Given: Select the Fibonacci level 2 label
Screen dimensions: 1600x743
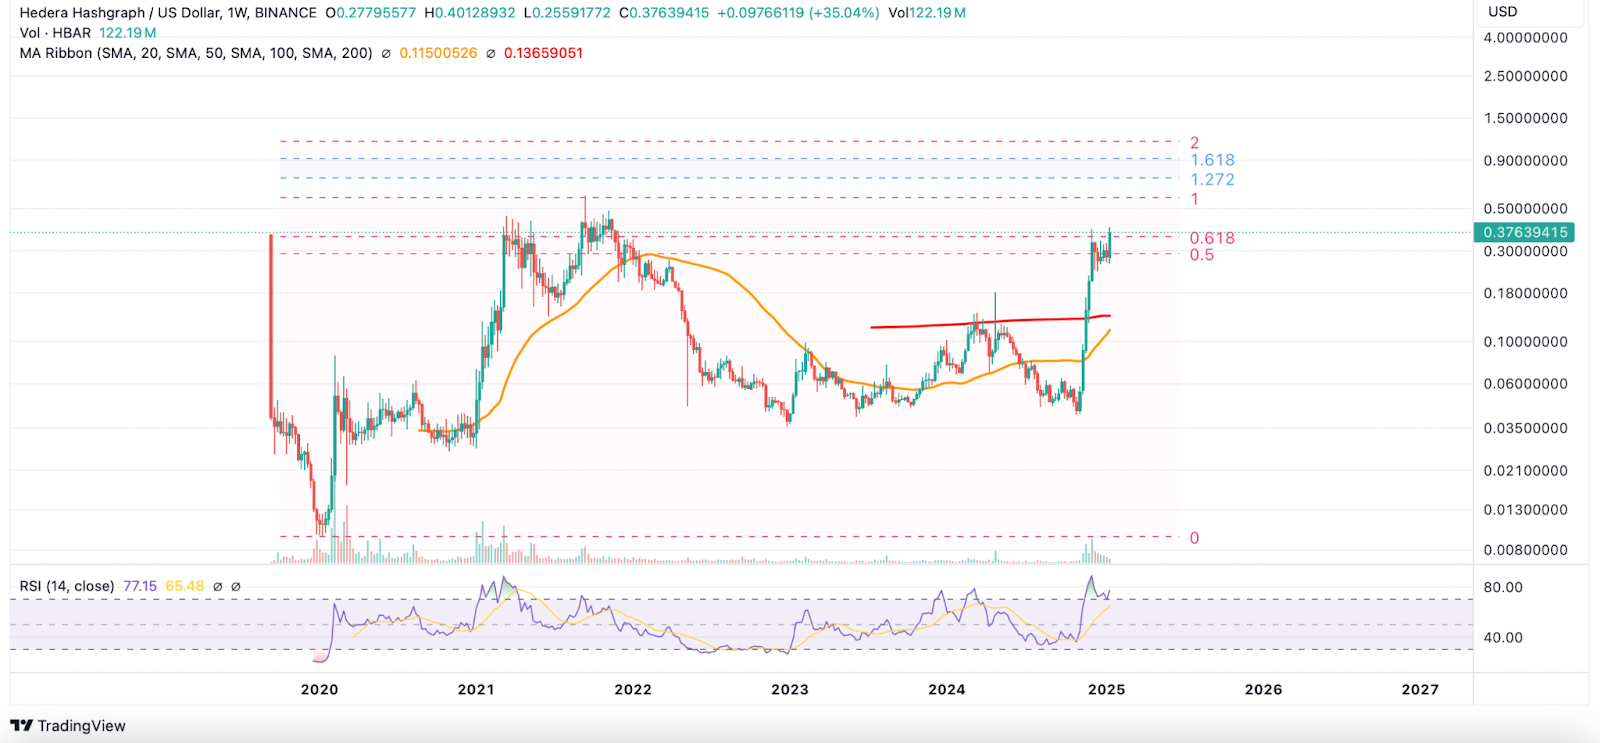Looking at the screenshot, I should coord(1194,143).
